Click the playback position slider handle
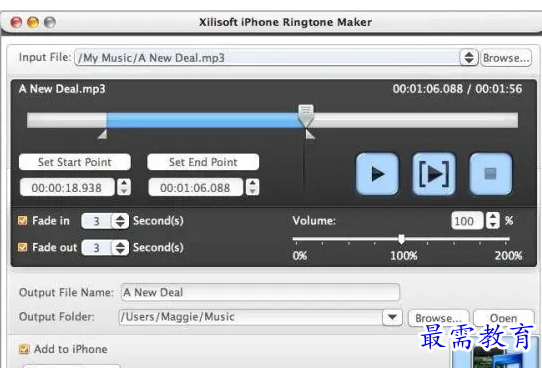Viewport: 542px width, 368px height. pyautogui.click(x=306, y=115)
